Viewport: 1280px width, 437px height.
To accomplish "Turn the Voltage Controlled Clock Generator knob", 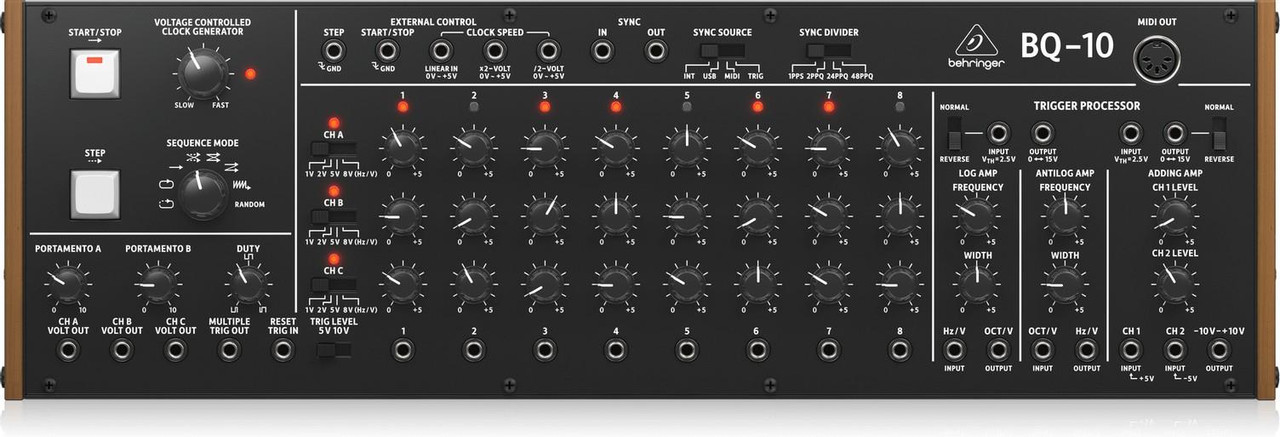I will tap(201, 73).
